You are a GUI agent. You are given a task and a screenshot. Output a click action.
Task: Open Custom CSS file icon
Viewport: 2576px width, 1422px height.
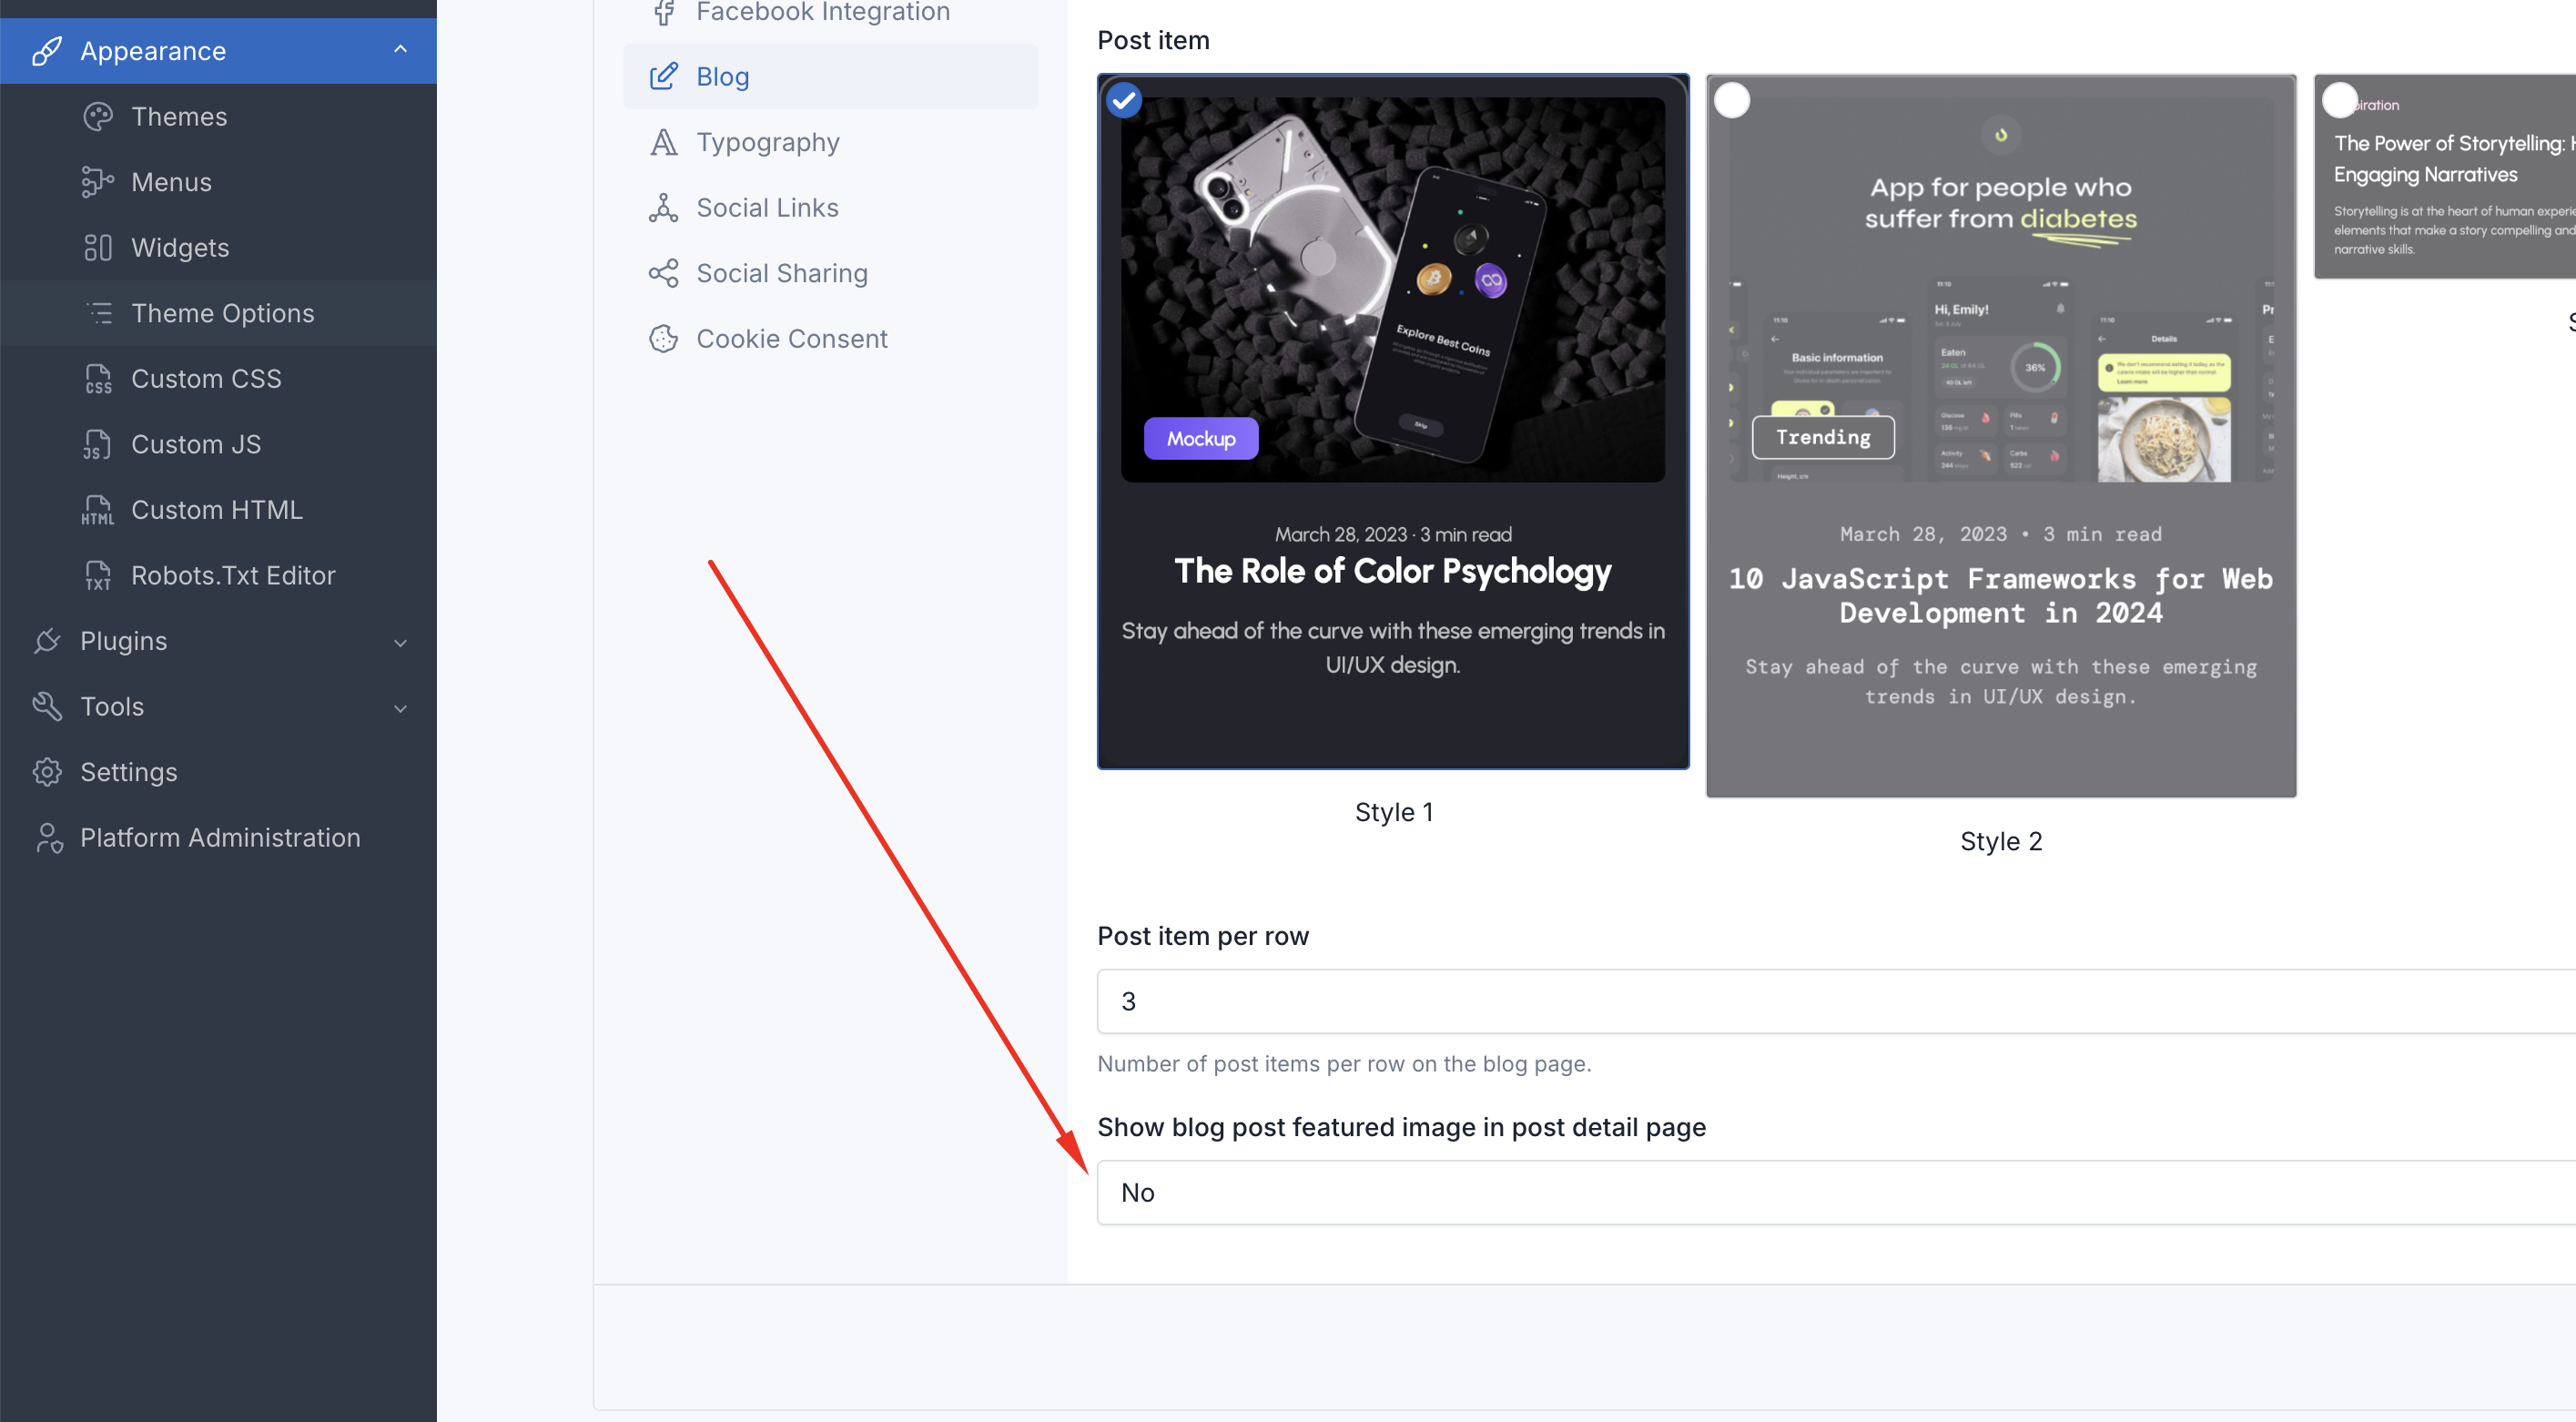98,379
